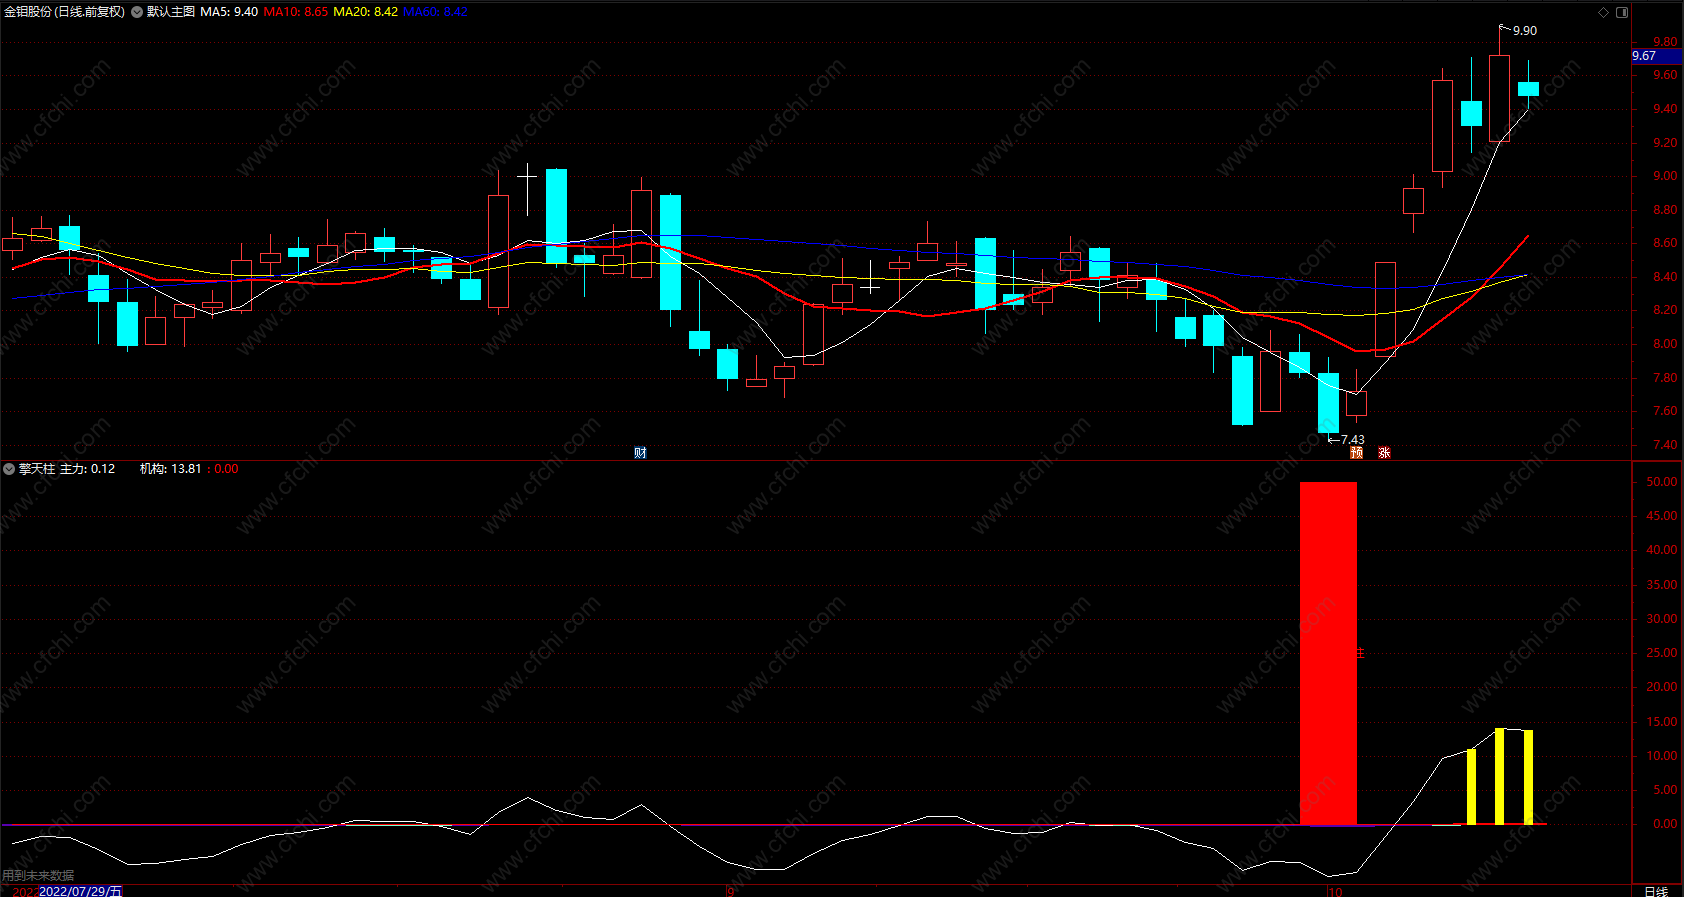Click the 擎天柱 indicator name
The width and height of the screenshot is (1684, 897).
coord(37,469)
